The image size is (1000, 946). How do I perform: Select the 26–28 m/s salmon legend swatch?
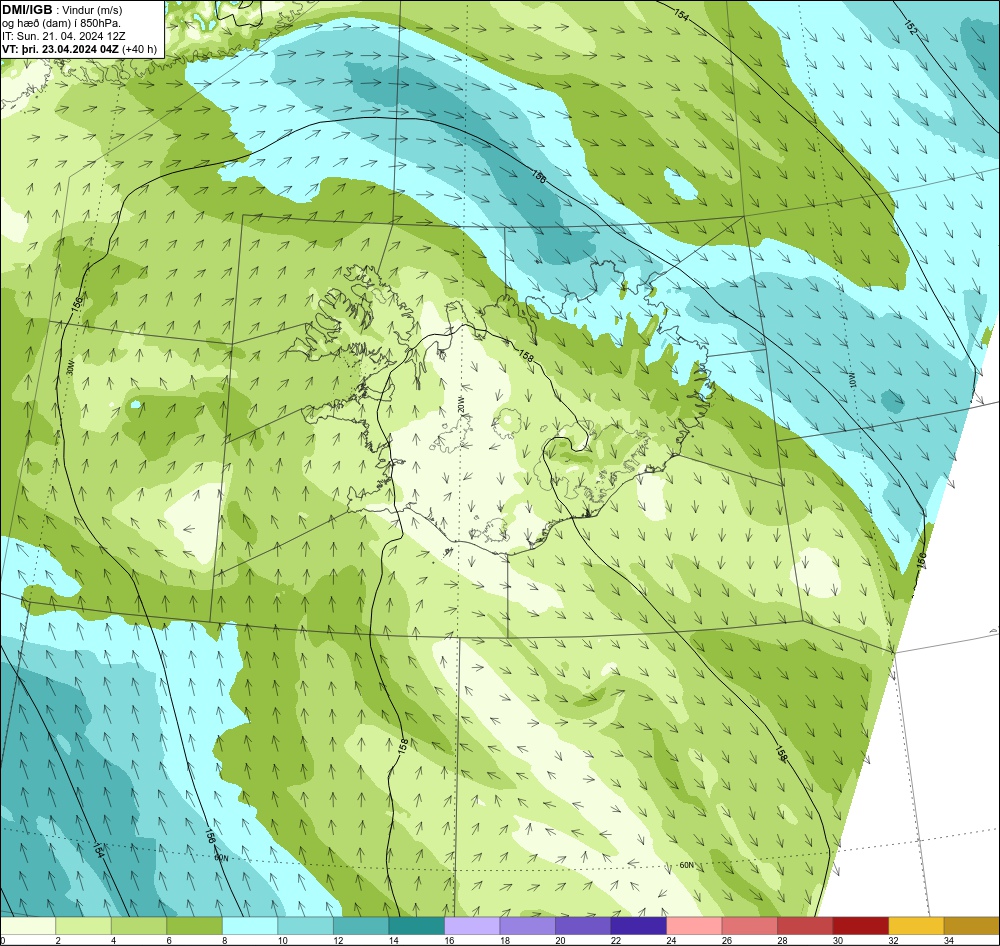pos(749,926)
